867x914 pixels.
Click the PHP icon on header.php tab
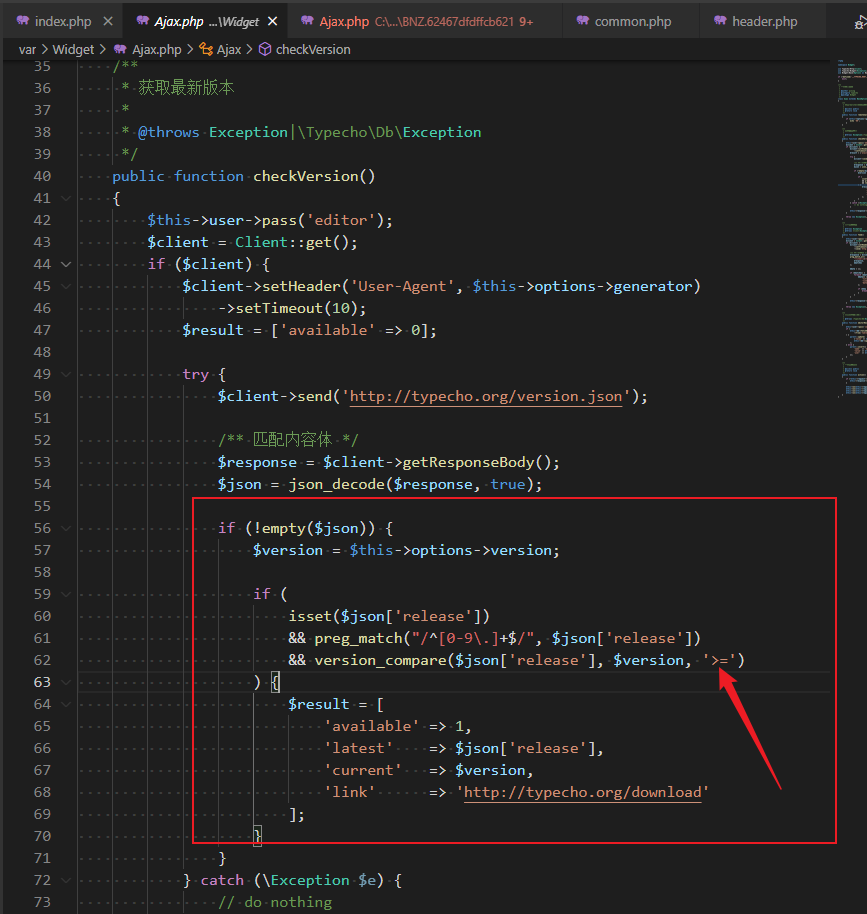pos(719,21)
